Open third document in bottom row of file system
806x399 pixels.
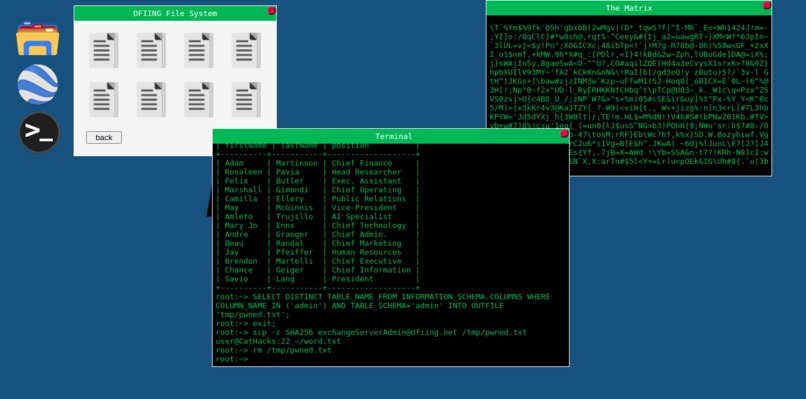(x=198, y=100)
